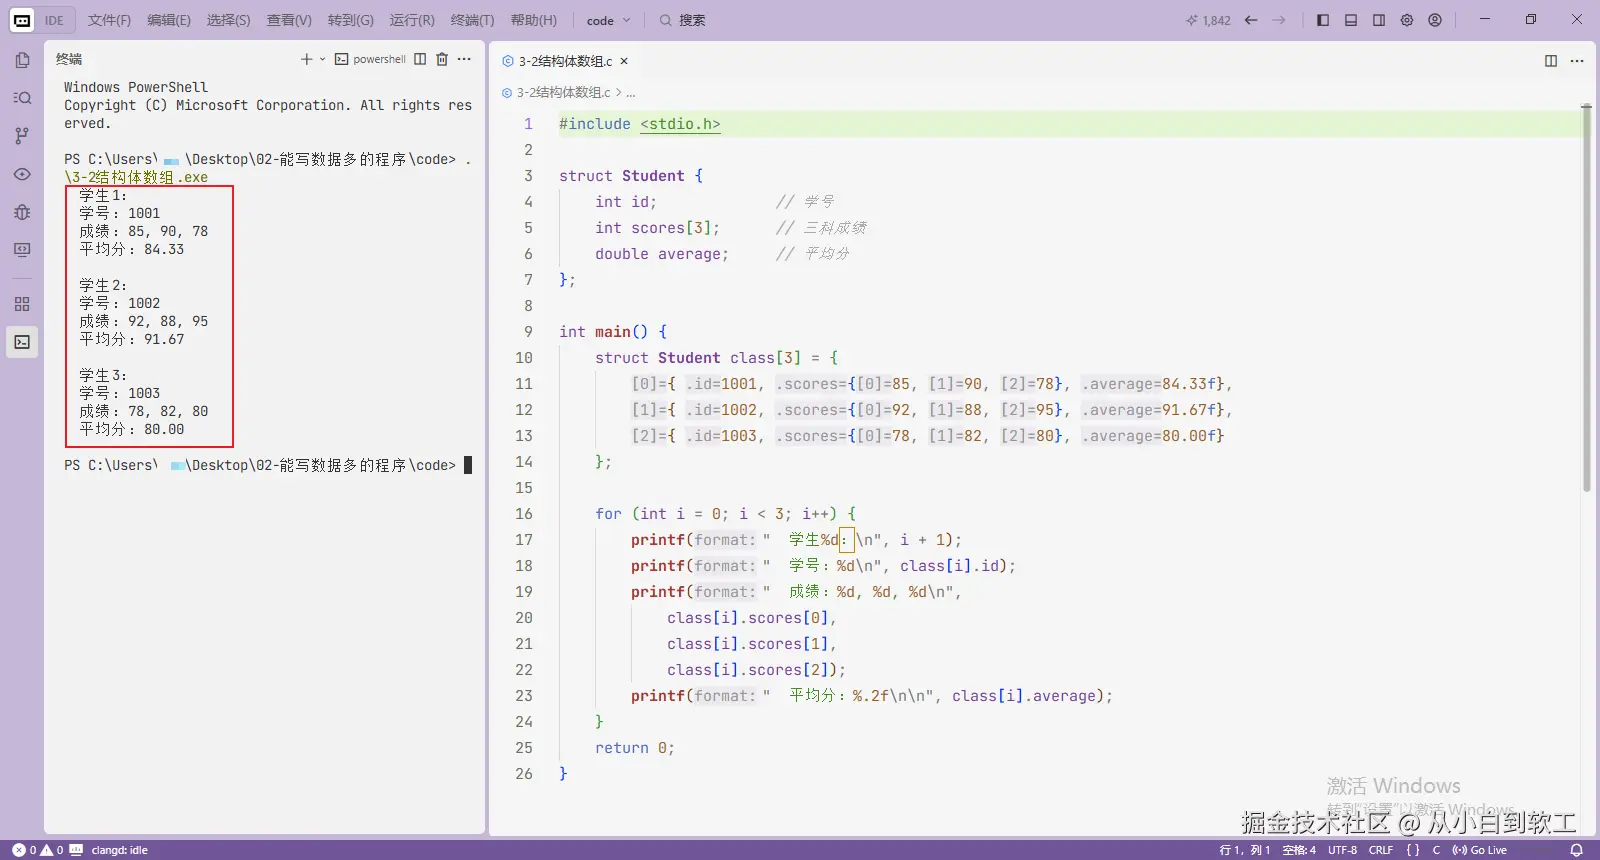
Task: Open the search view in sidebar
Action: [22, 98]
